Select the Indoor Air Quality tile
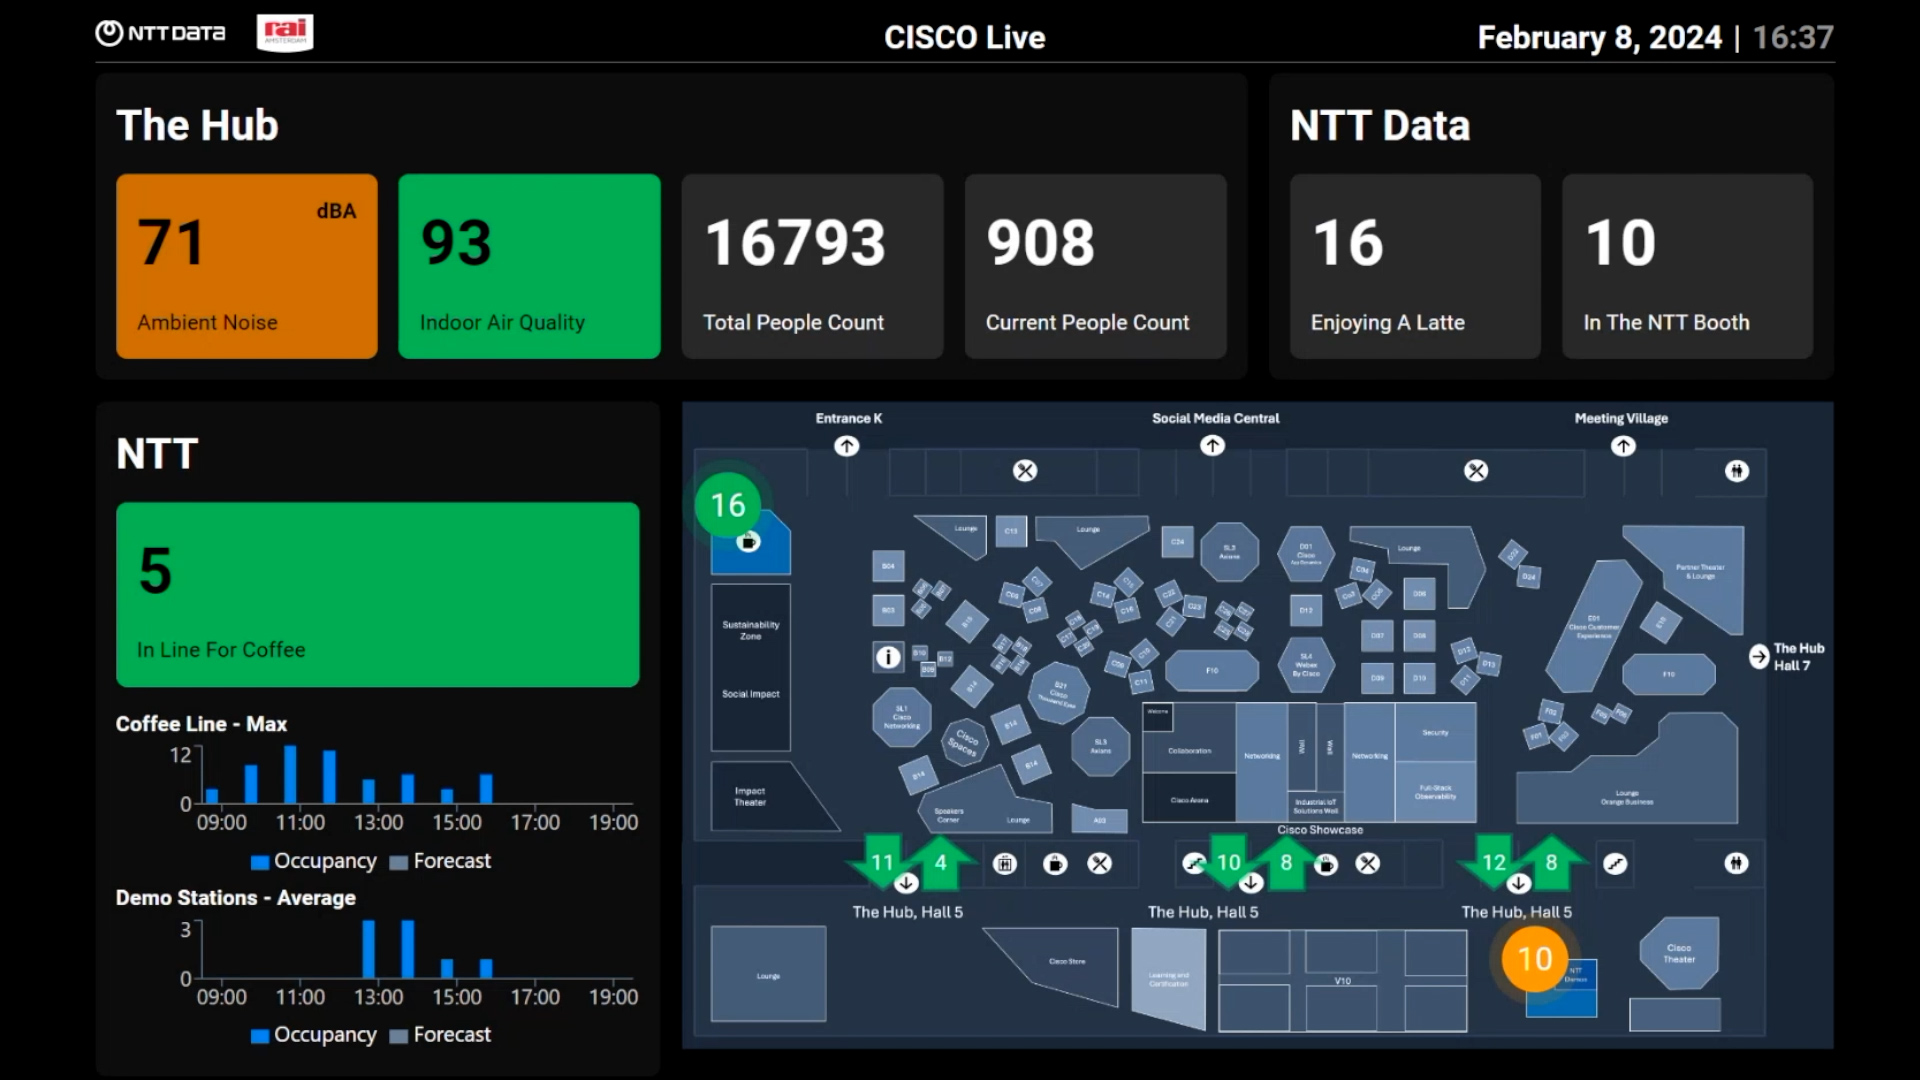The height and width of the screenshot is (1080, 1920). 529,266
